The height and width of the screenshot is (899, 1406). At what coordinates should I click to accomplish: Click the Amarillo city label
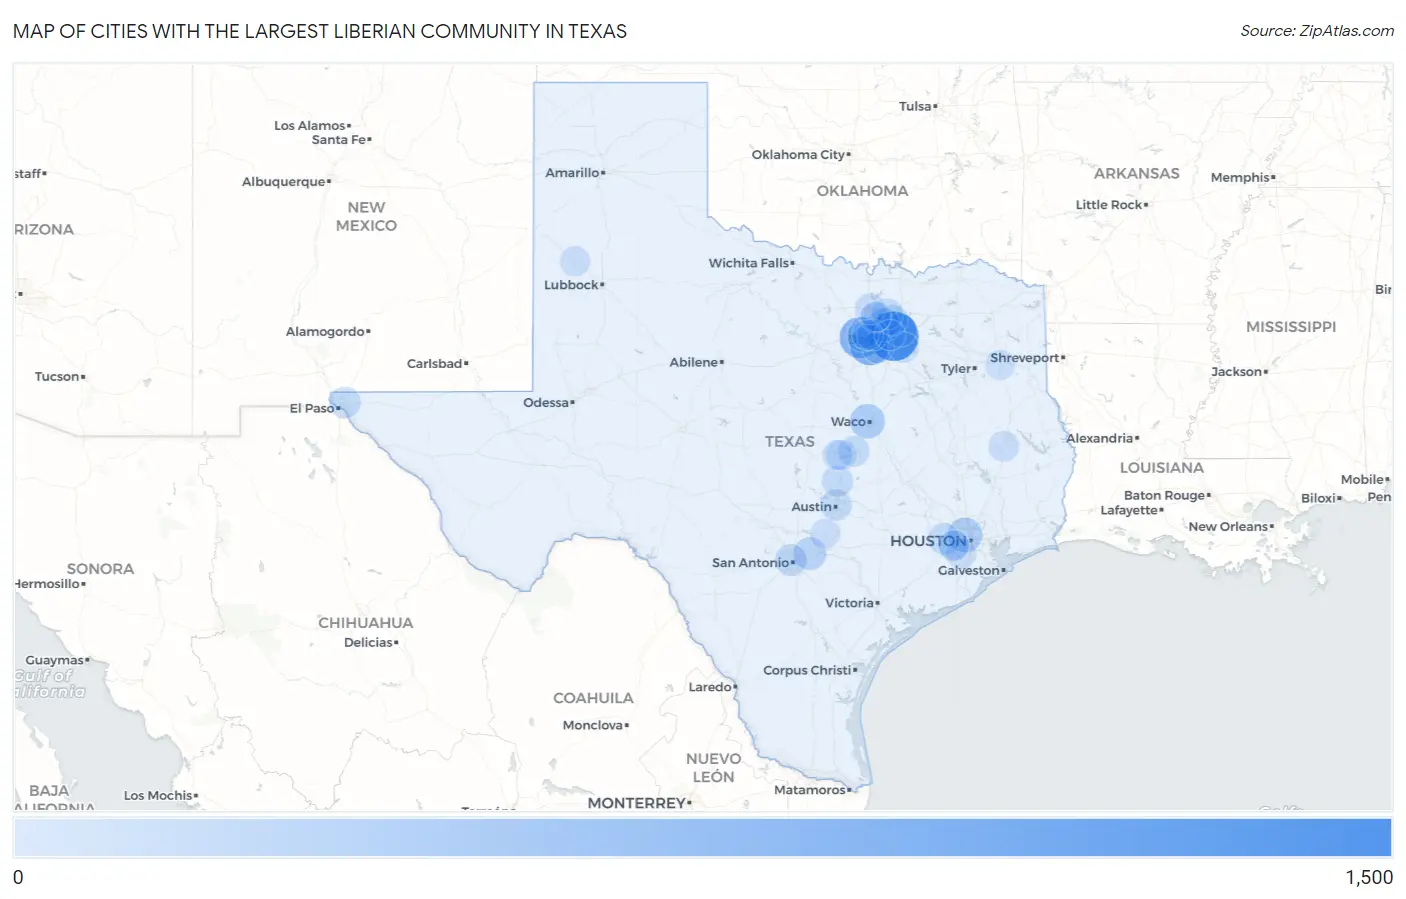[572, 172]
